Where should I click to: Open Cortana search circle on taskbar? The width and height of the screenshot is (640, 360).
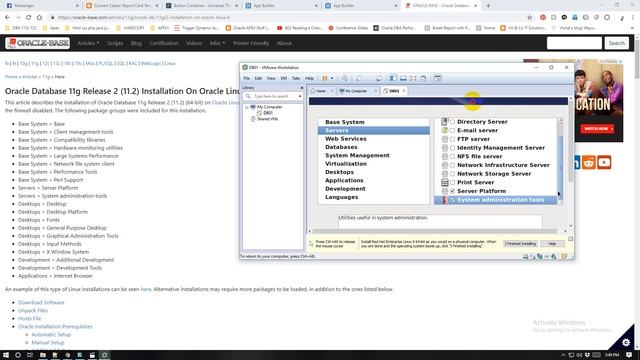click(18, 355)
